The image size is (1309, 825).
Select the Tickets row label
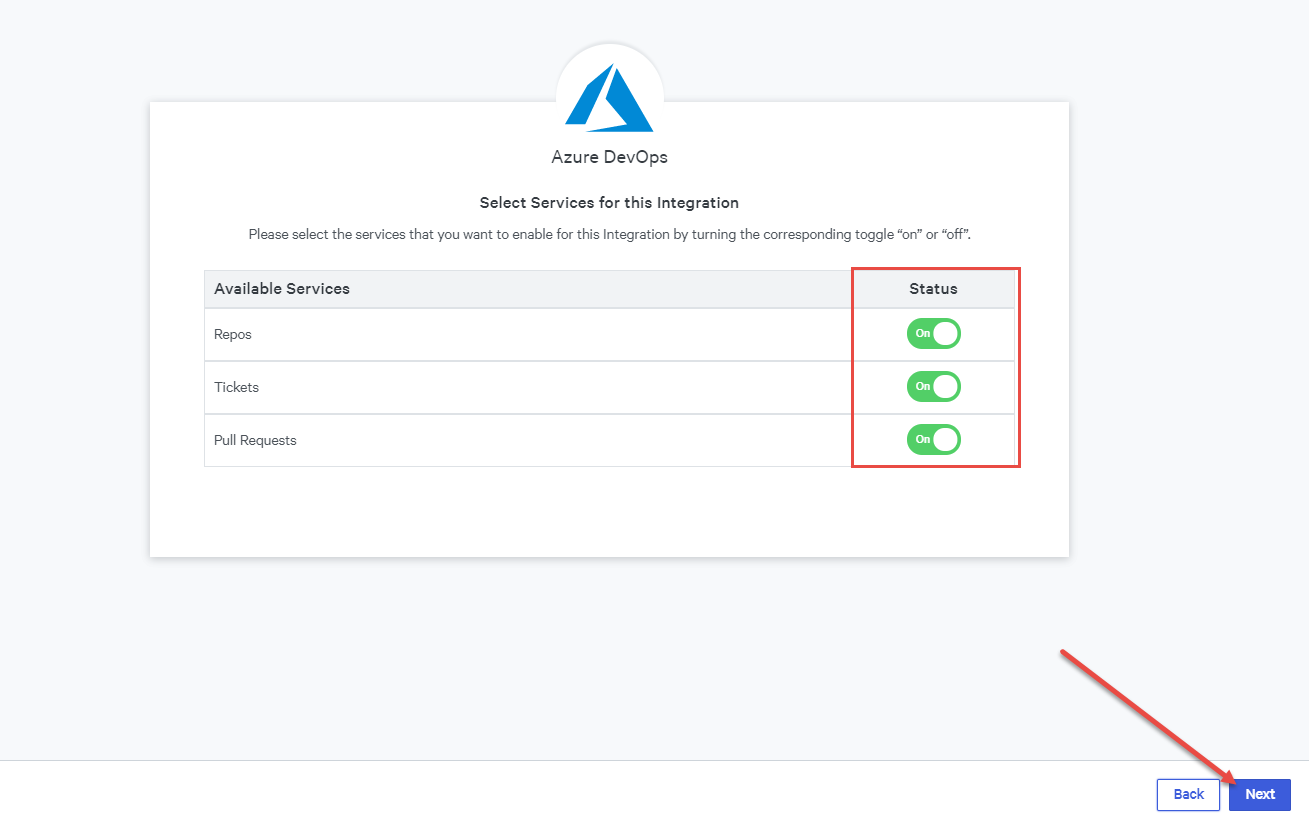237,388
